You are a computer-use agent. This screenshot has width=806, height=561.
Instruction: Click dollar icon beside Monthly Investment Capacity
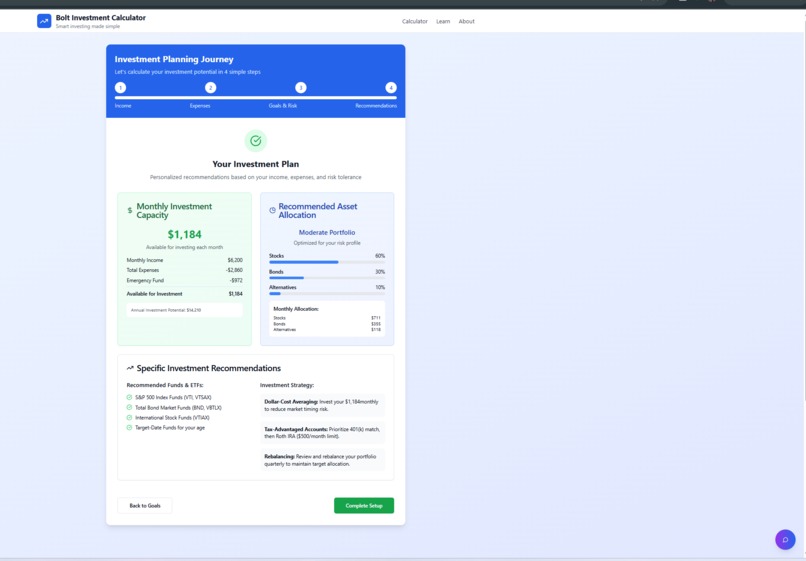(130, 210)
